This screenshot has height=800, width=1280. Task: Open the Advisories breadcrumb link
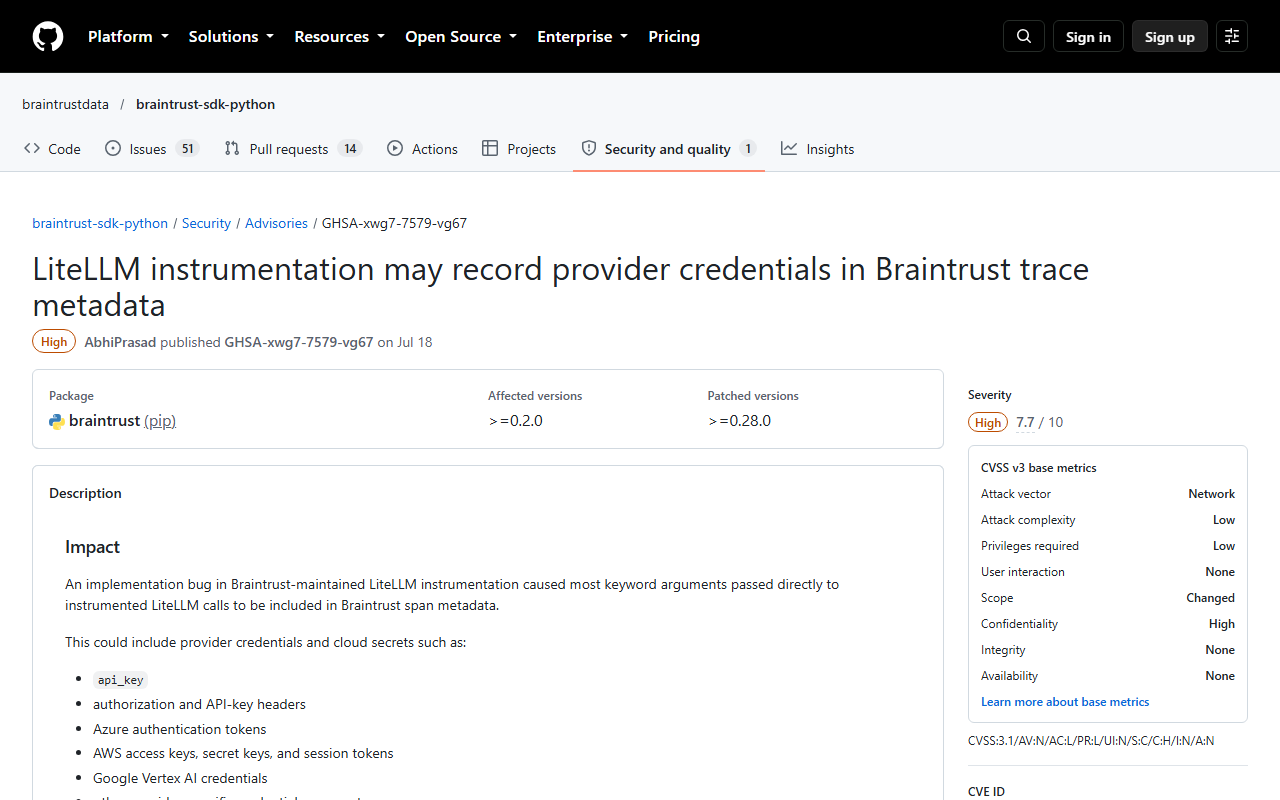(x=276, y=223)
